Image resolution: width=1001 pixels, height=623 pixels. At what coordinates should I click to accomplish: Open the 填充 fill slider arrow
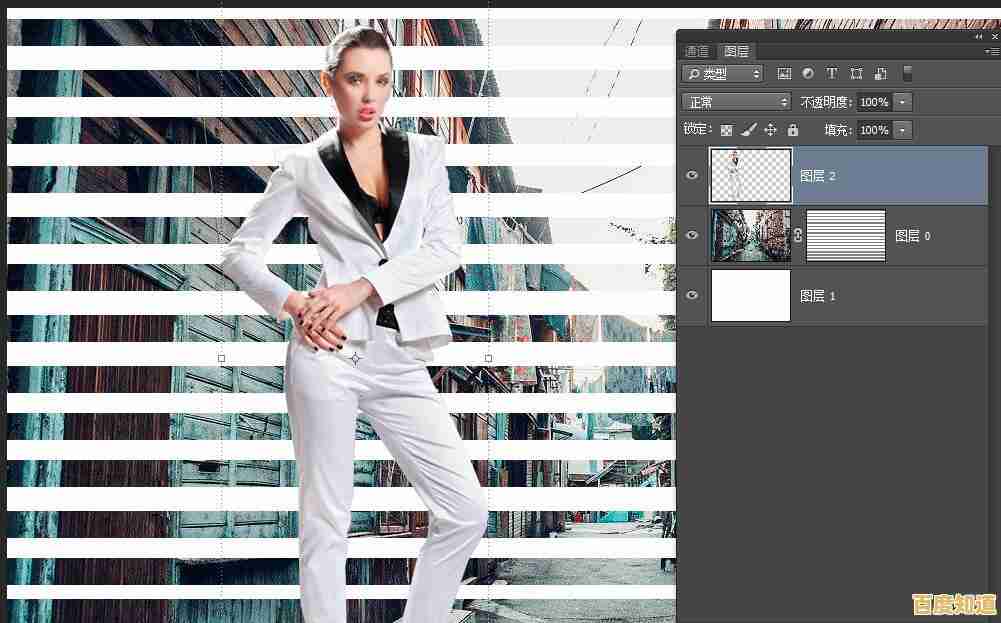(903, 130)
